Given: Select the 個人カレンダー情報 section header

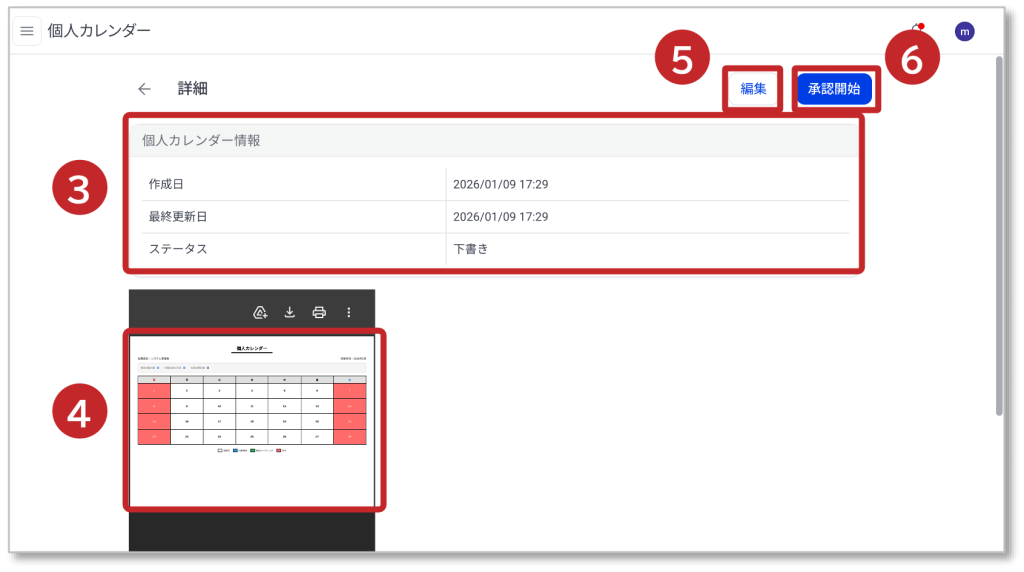Looking at the screenshot, I should coord(202,141).
